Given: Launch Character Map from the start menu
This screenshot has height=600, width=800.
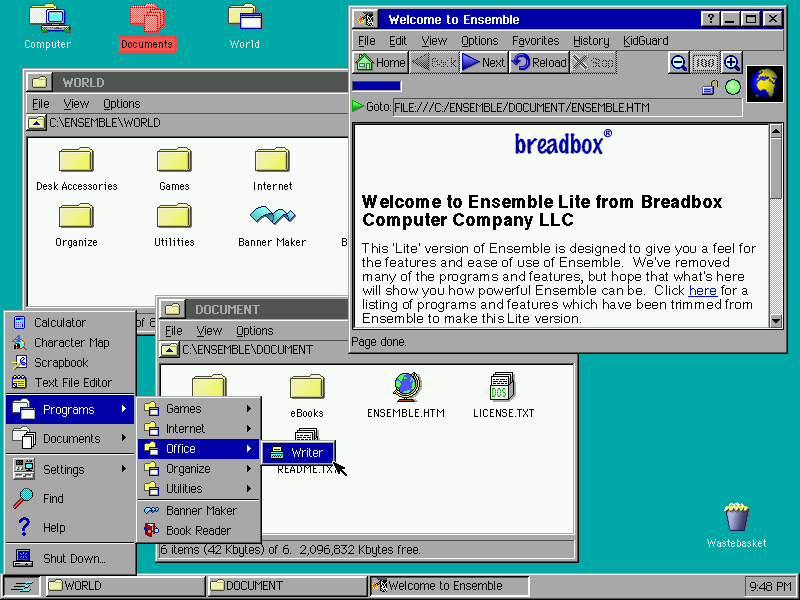Looking at the screenshot, I should (70, 342).
